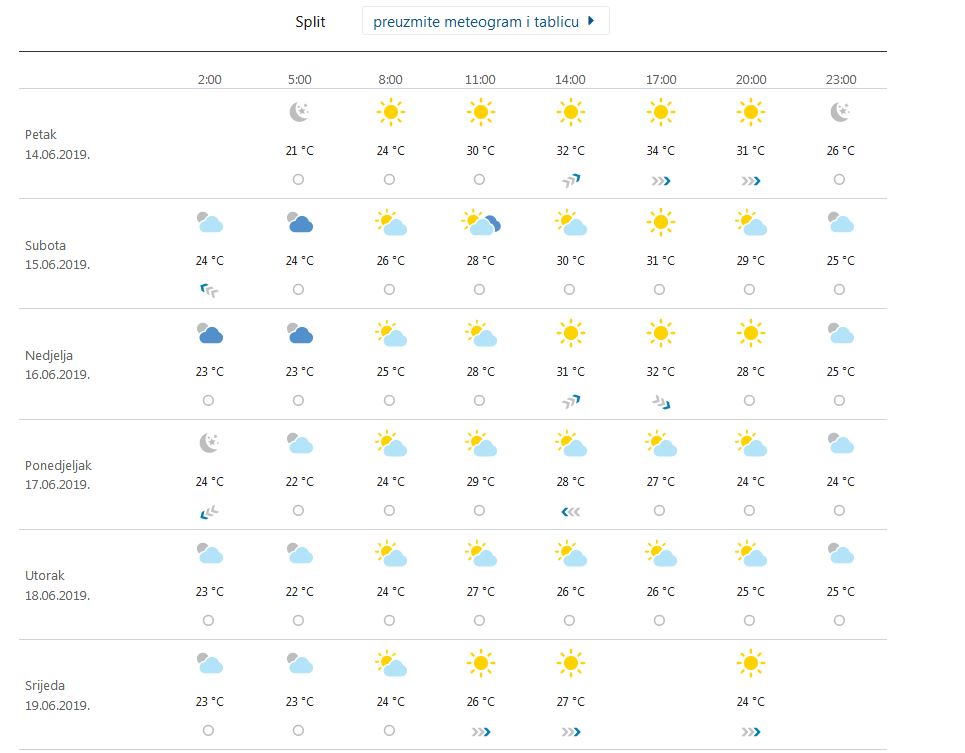Click the sun-behind-cloud icon for Nedjelja 8:00

click(390, 333)
